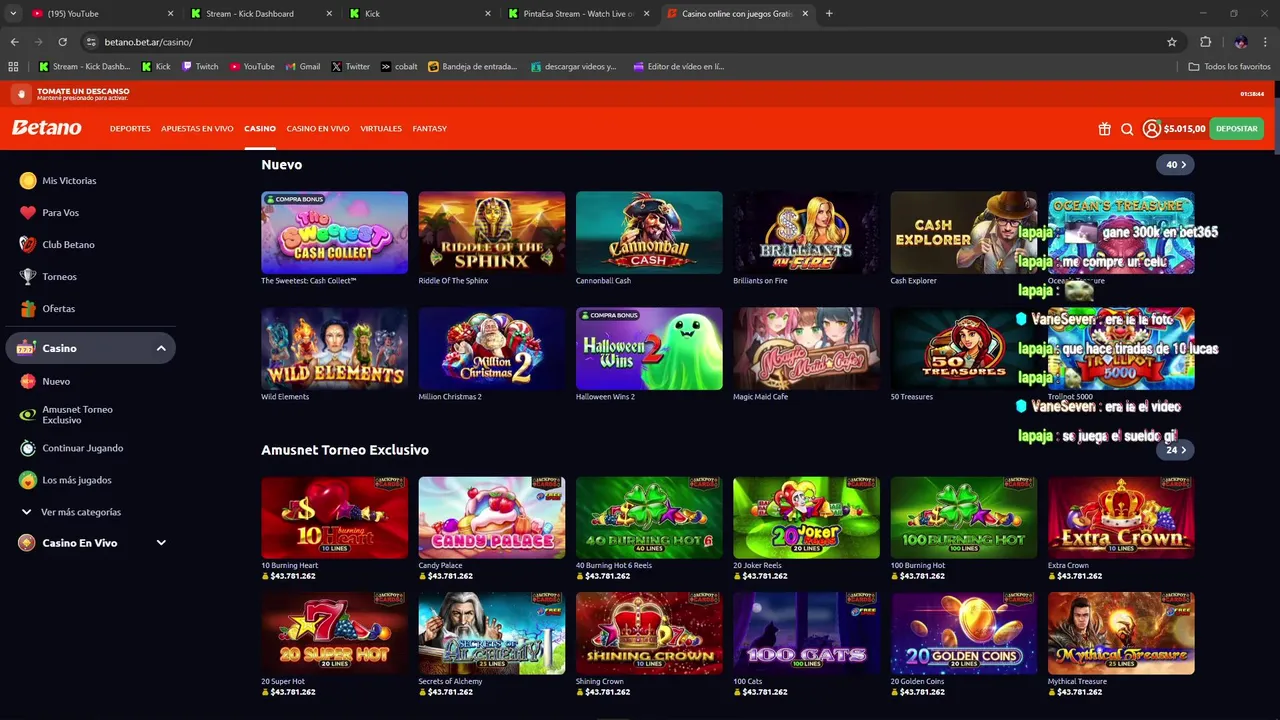The image size is (1280, 720).
Task: Go to APUESTAS EN VIVO
Action: pyautogui.click(x=197, y=129)
